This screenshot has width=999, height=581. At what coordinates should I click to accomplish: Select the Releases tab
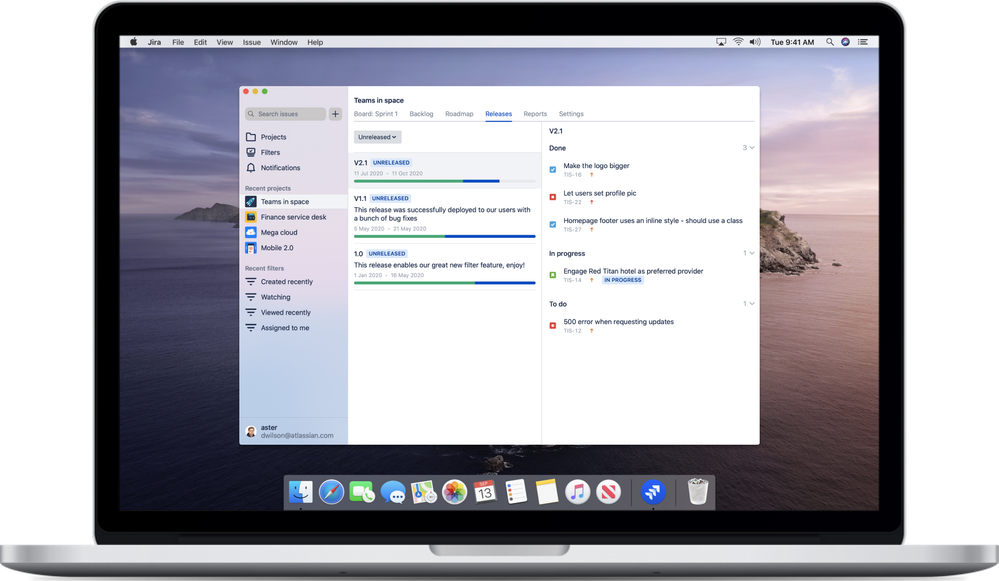pyautogui.click(x=498, y=114)
